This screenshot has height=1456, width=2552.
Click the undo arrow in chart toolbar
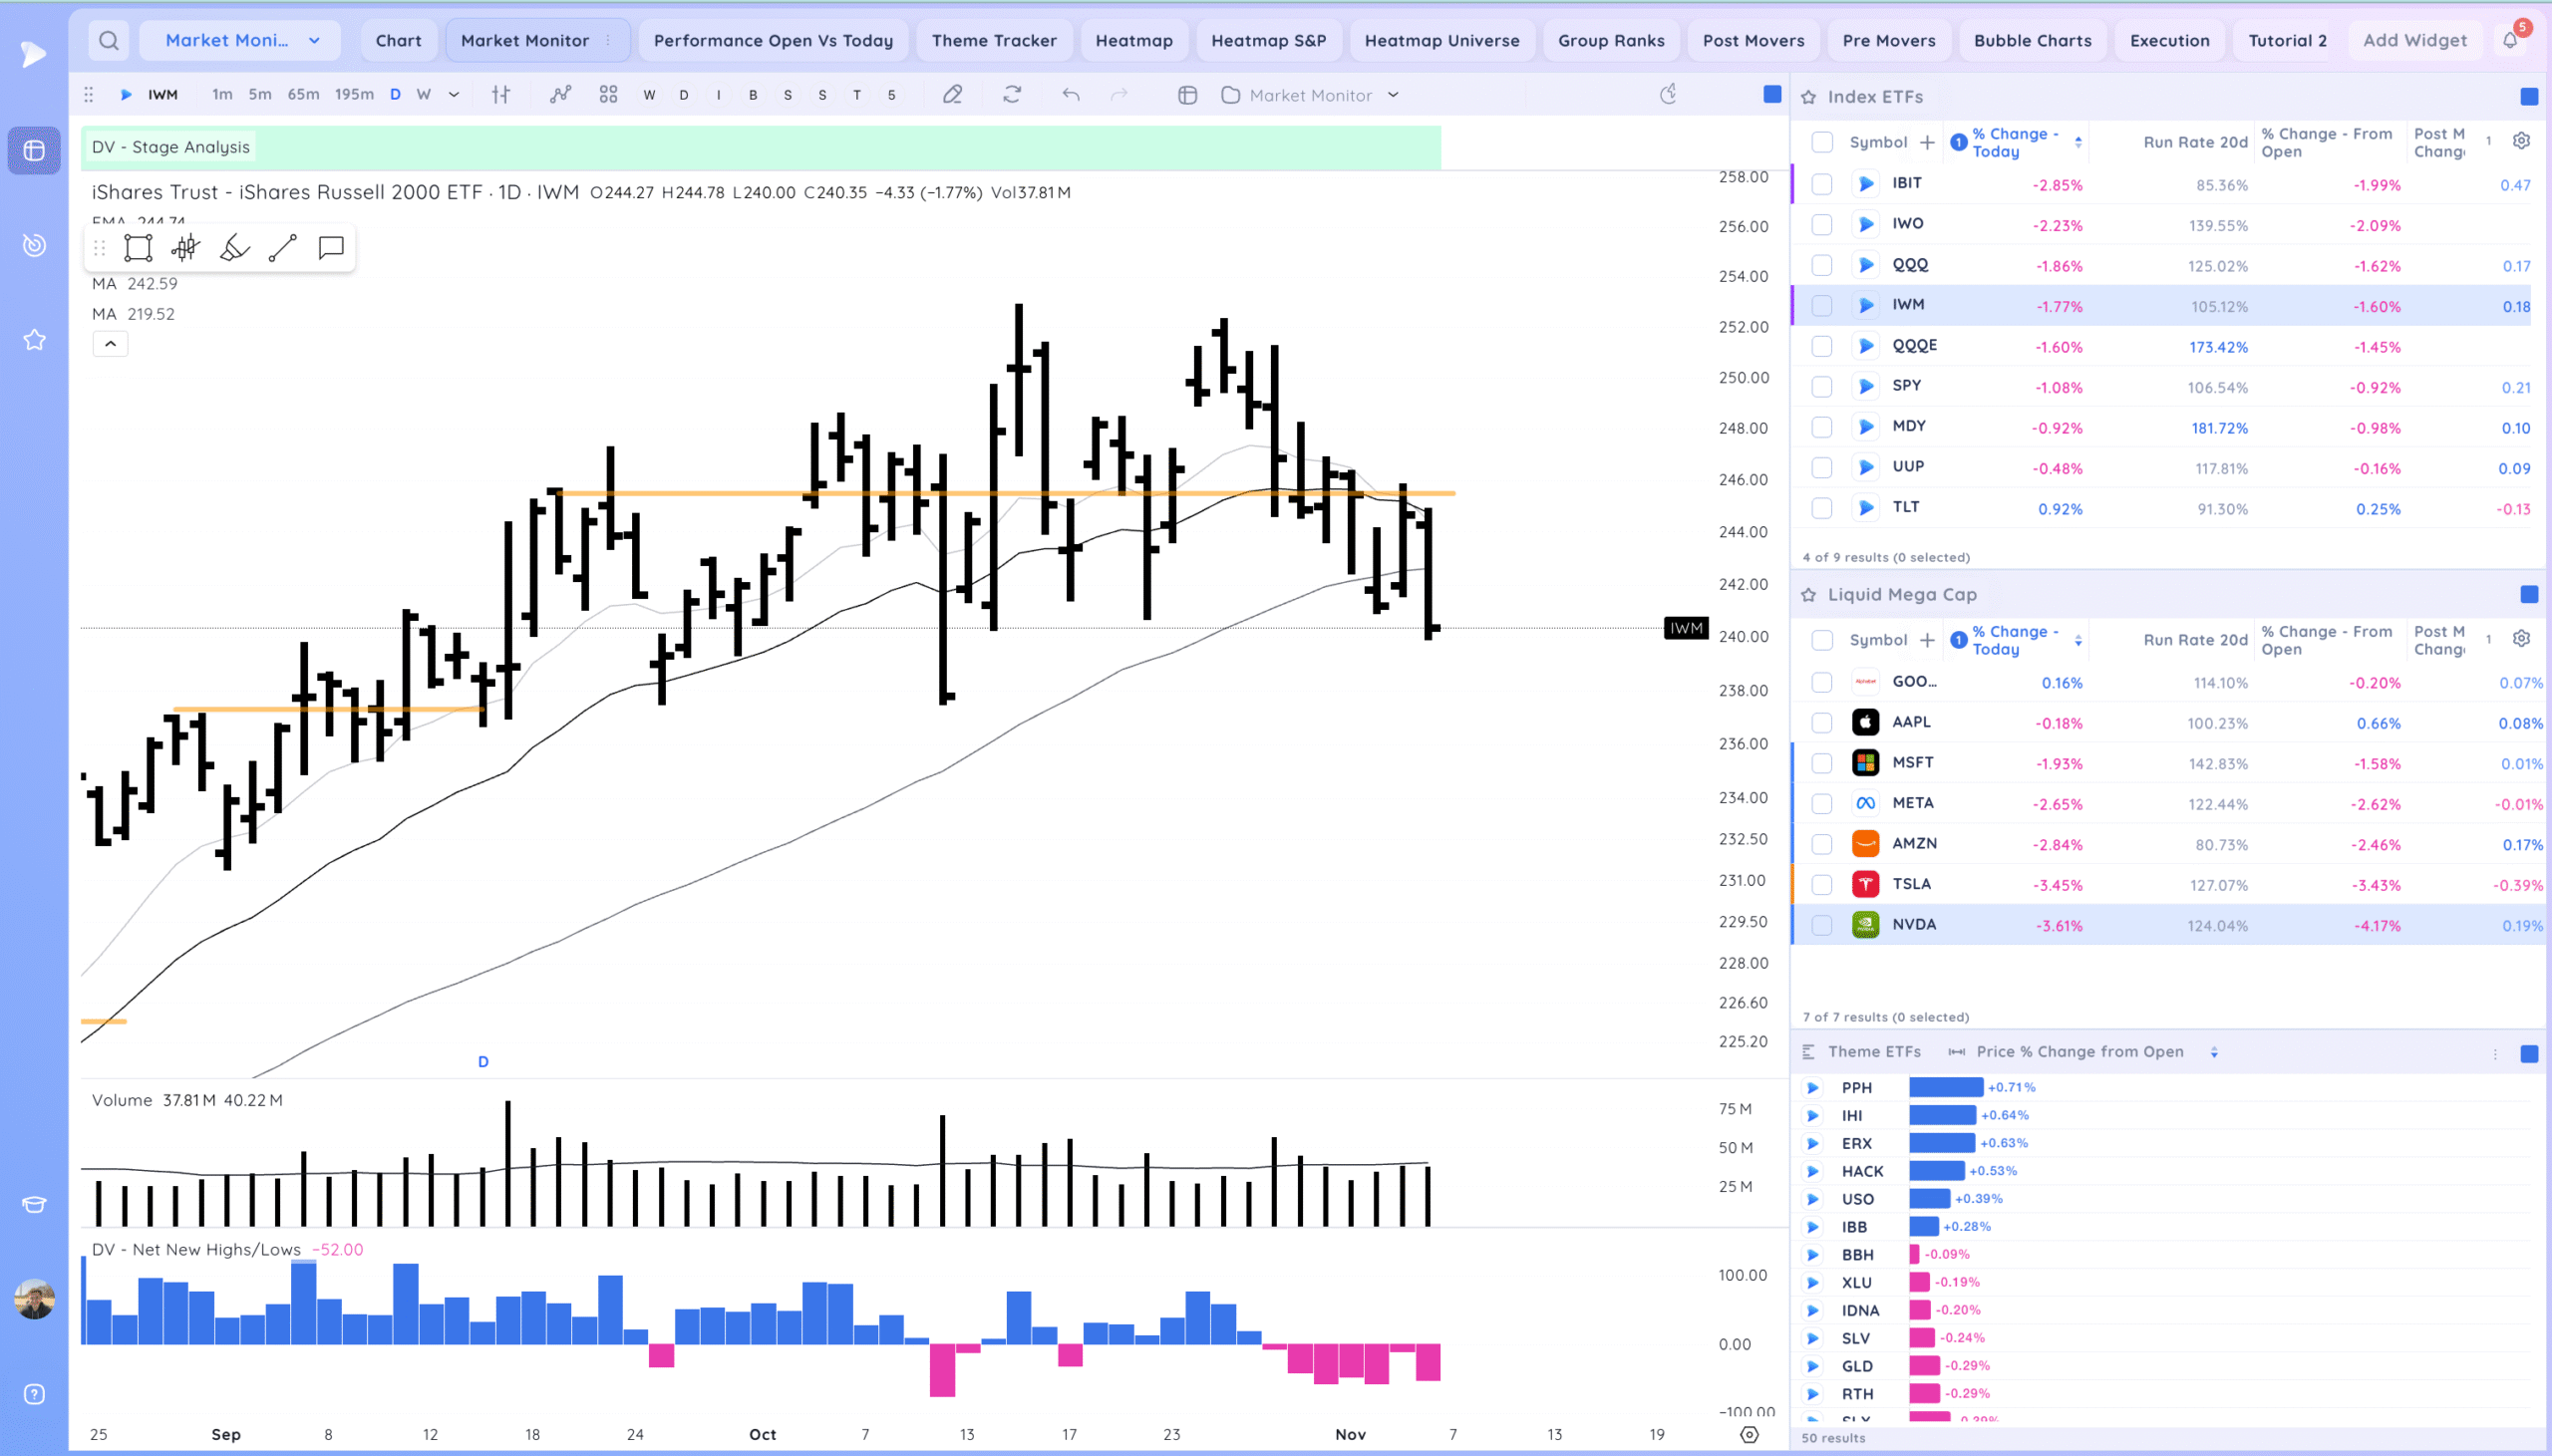pos(1071,94)
